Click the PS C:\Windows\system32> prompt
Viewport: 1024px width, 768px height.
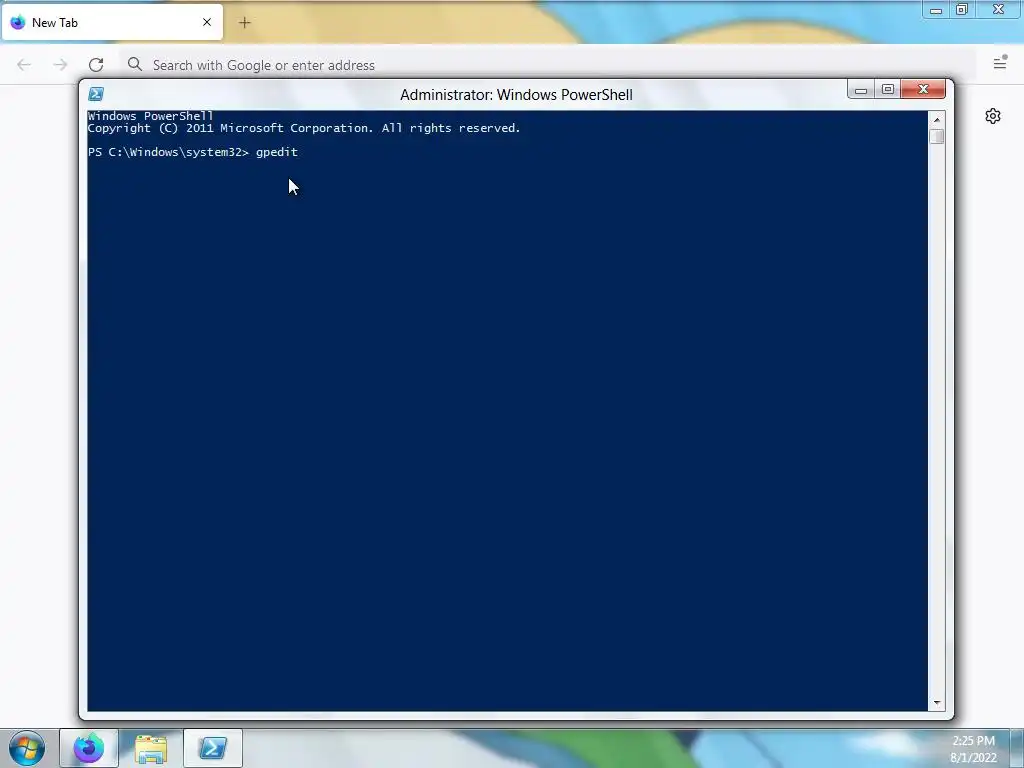[168, 152]
